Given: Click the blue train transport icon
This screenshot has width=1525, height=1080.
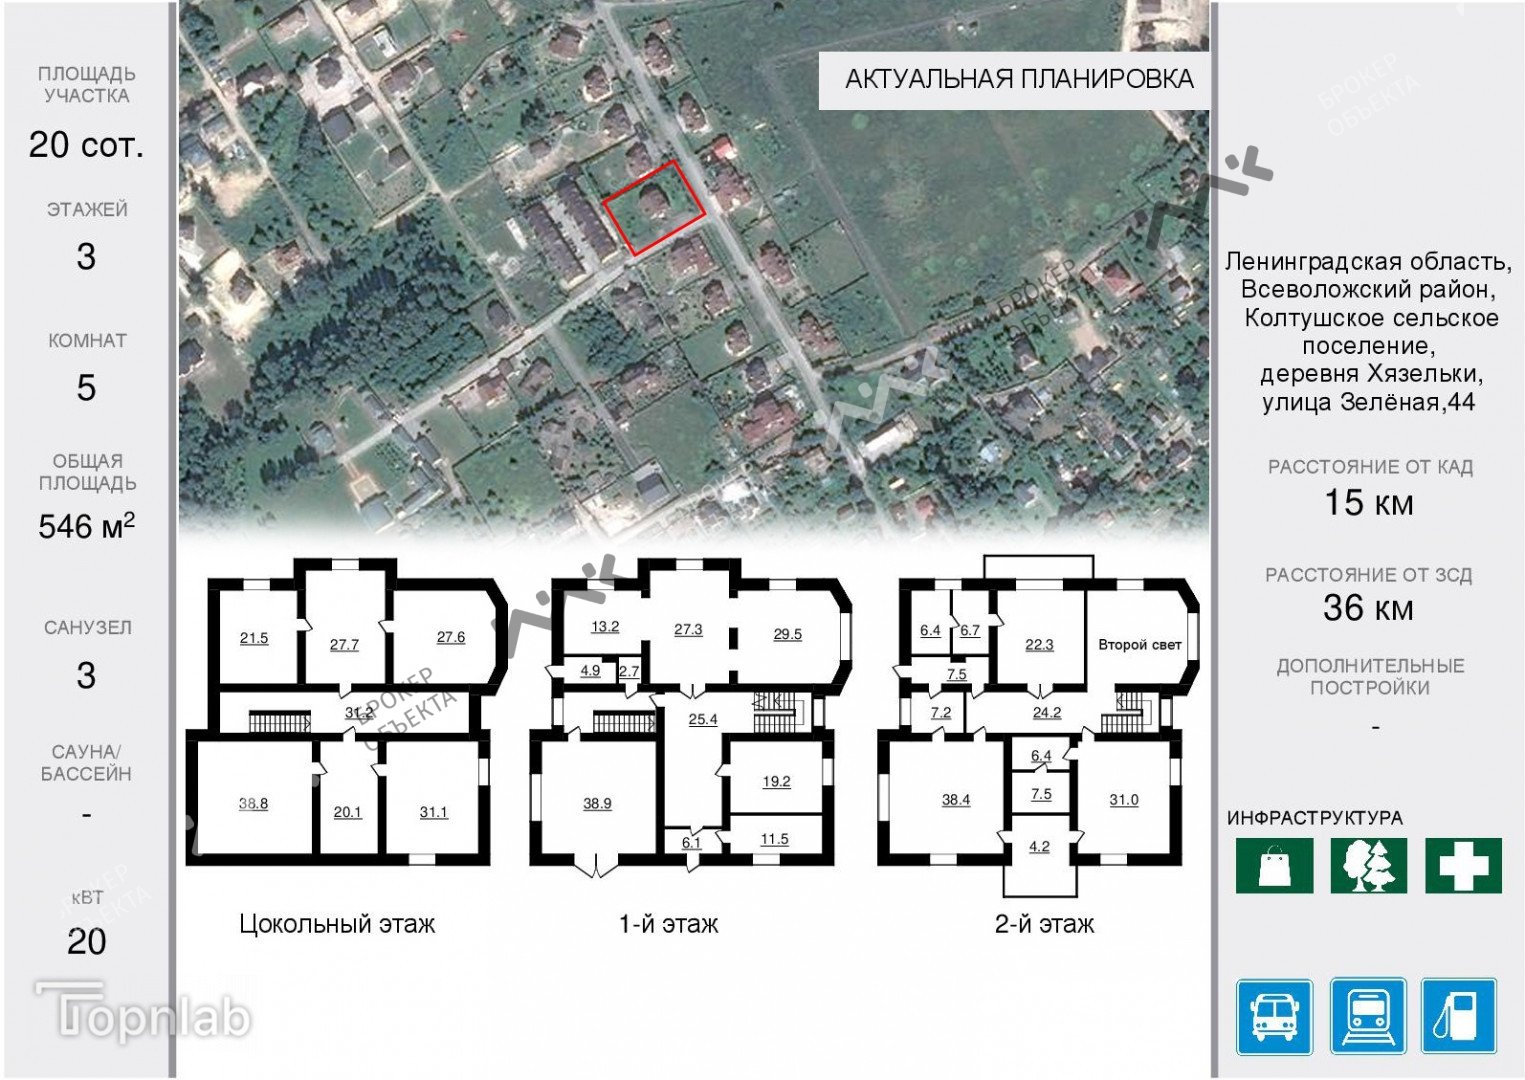Looking at the screenshot, I should [x=1368, y=1016].
